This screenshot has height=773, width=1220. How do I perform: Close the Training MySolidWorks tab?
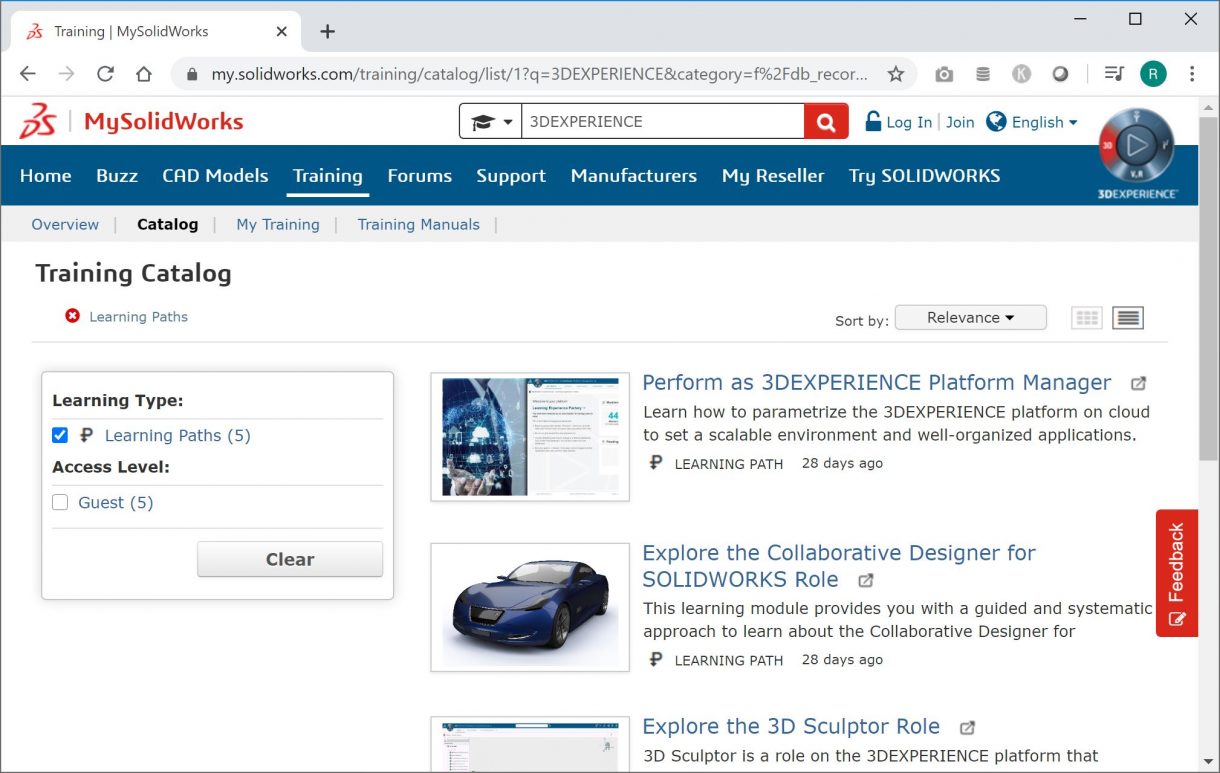(x=282, y=31)
